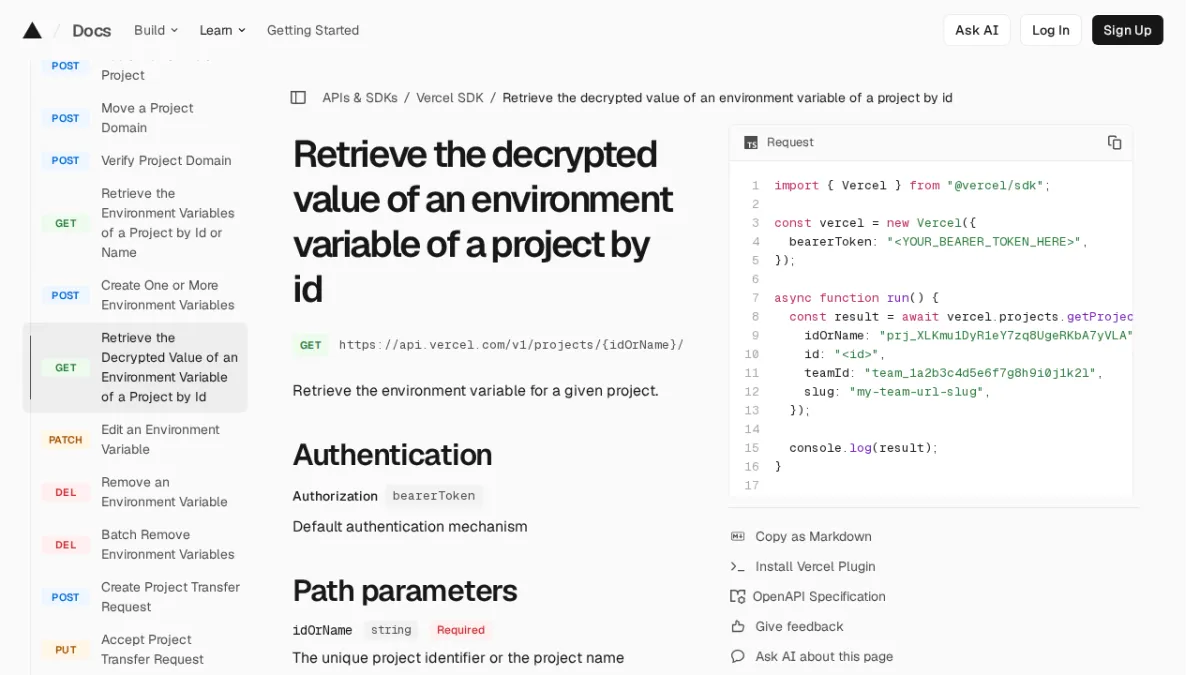
Task: Click the endpoint URL next to GET badge
Action: point(511,345)
